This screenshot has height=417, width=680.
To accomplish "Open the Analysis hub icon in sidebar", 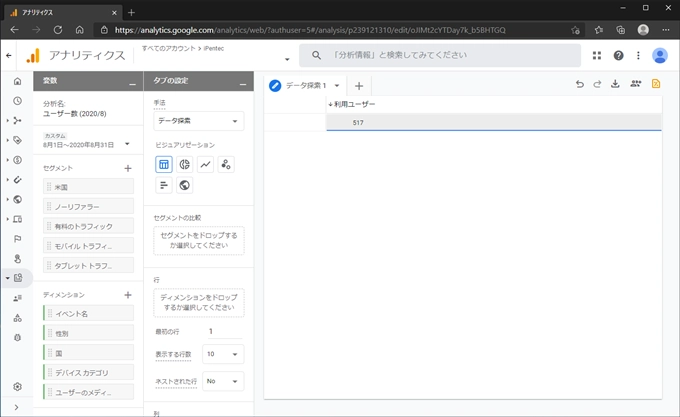I will 18,278.
